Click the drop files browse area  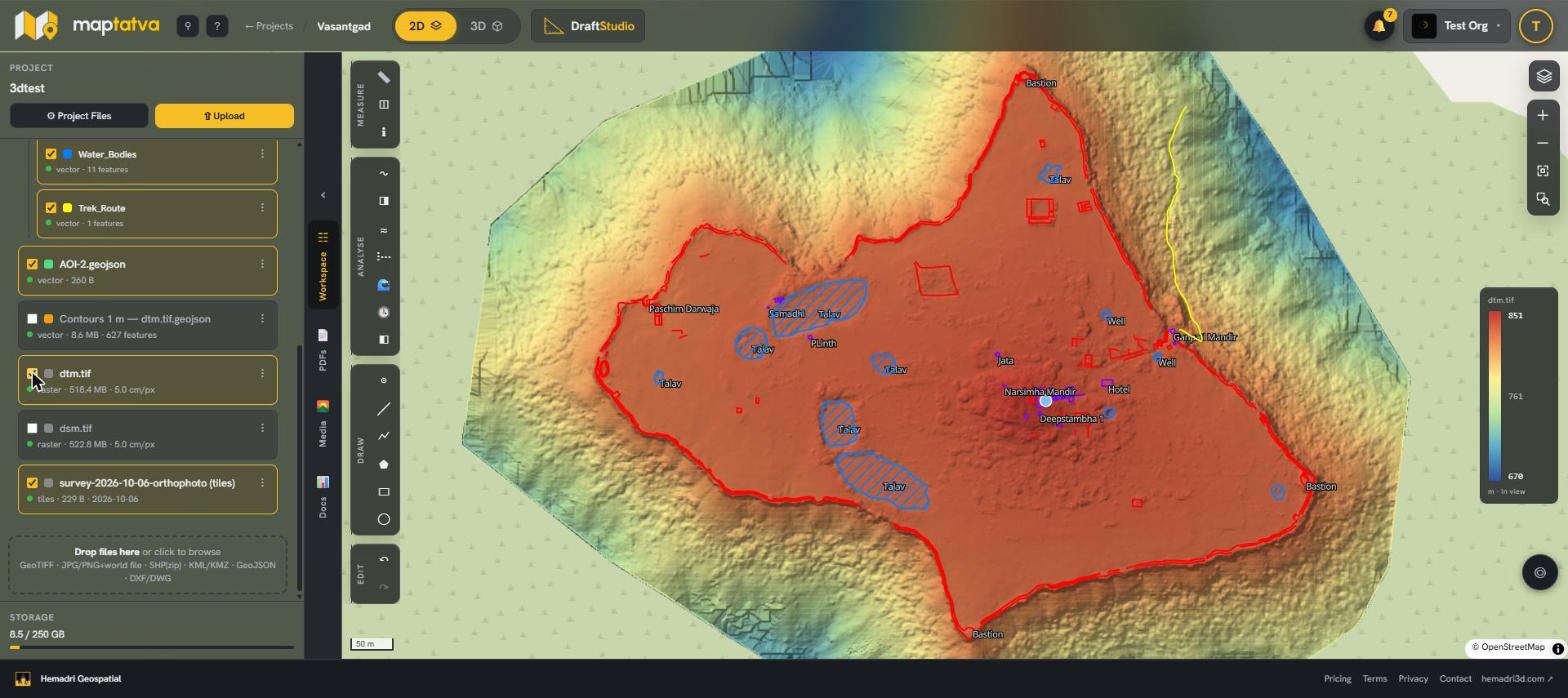(x=148, y=565)
